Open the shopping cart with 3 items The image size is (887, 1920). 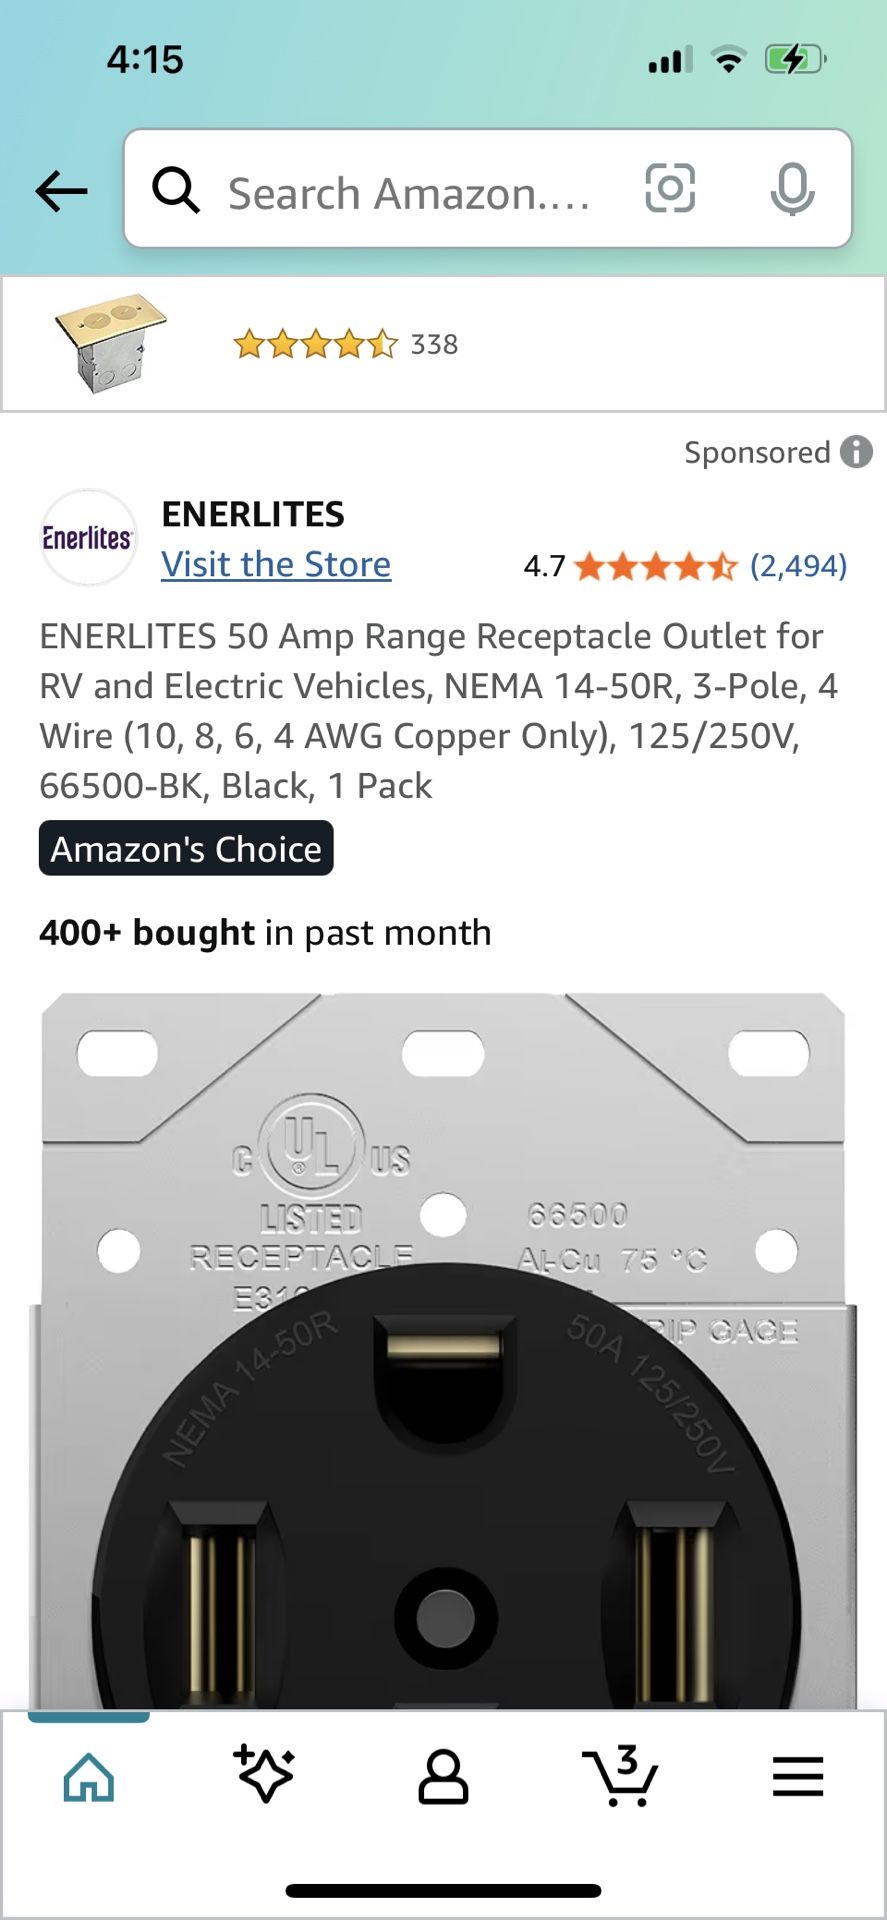pyautogui.click(x=620, y=1775)
